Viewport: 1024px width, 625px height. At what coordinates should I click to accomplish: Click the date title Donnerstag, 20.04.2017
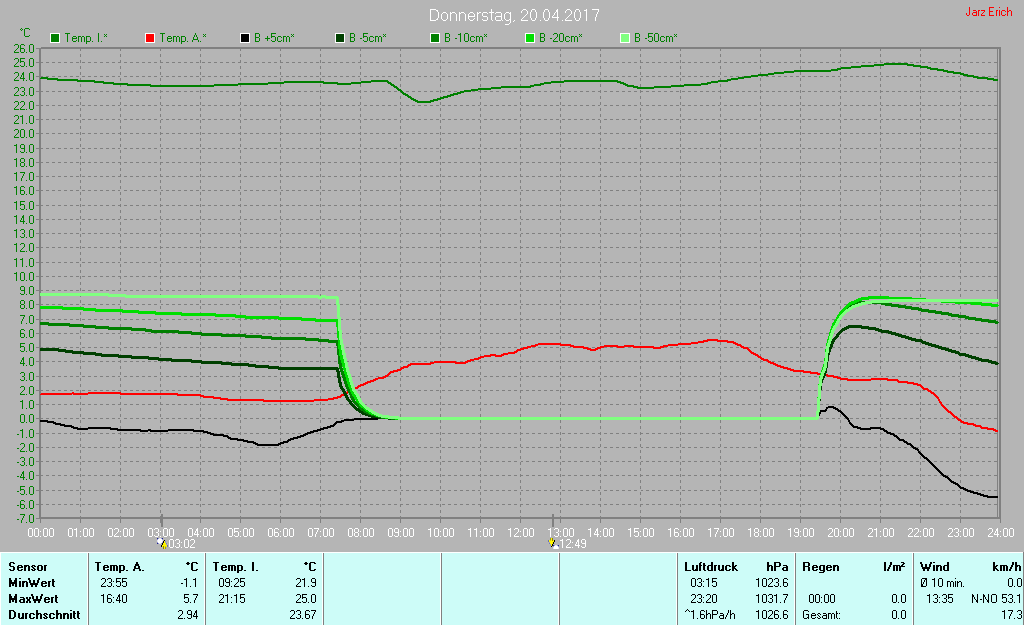pos(514,15)
